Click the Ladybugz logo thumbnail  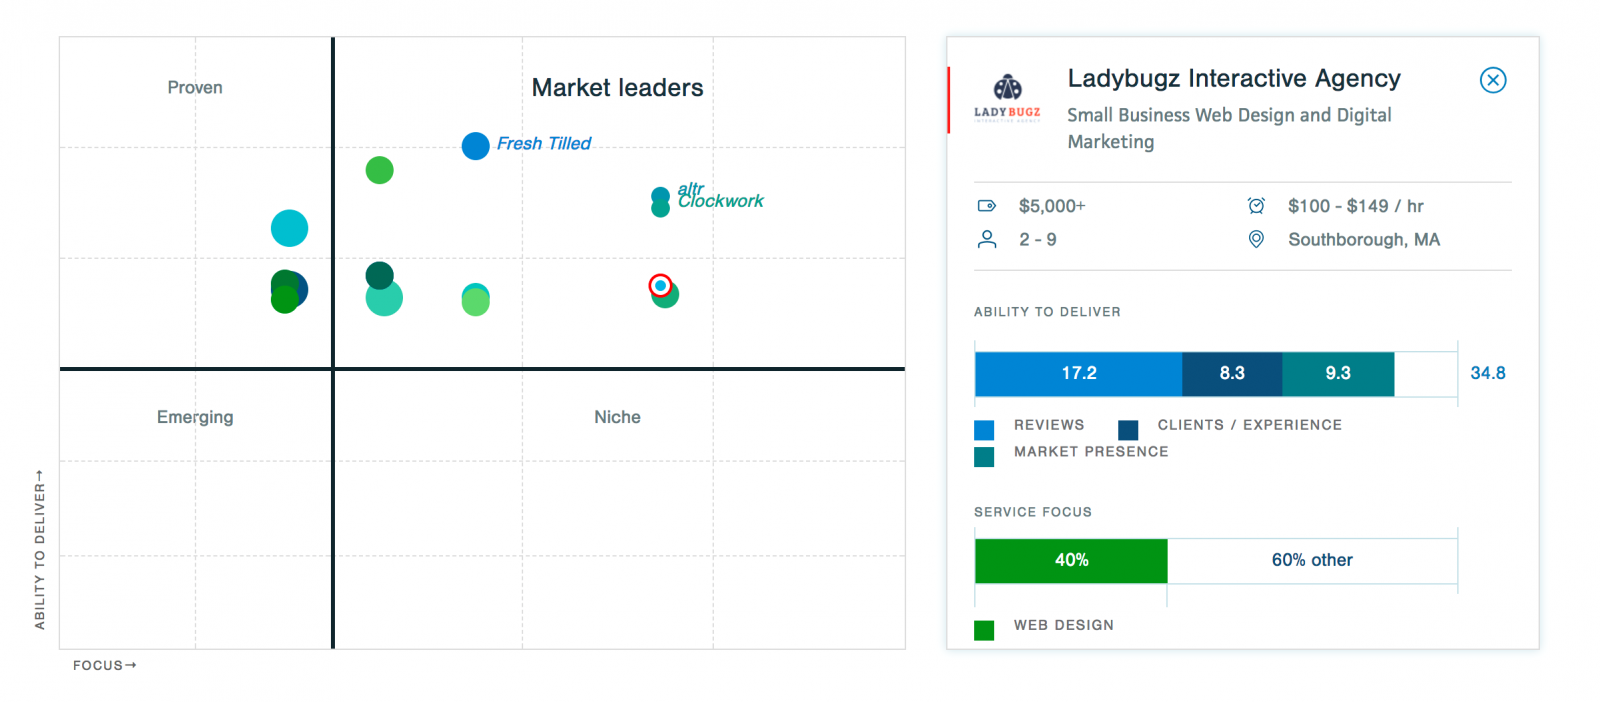point(1007,98)
